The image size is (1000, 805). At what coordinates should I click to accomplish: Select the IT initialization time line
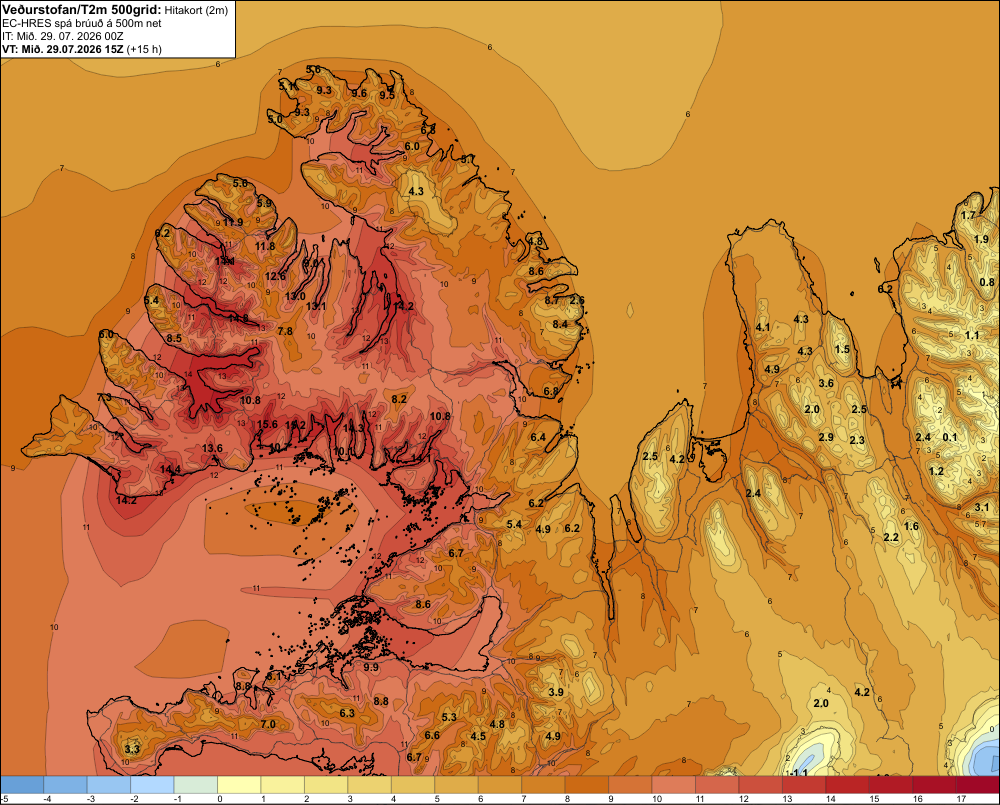pos(62,36)
